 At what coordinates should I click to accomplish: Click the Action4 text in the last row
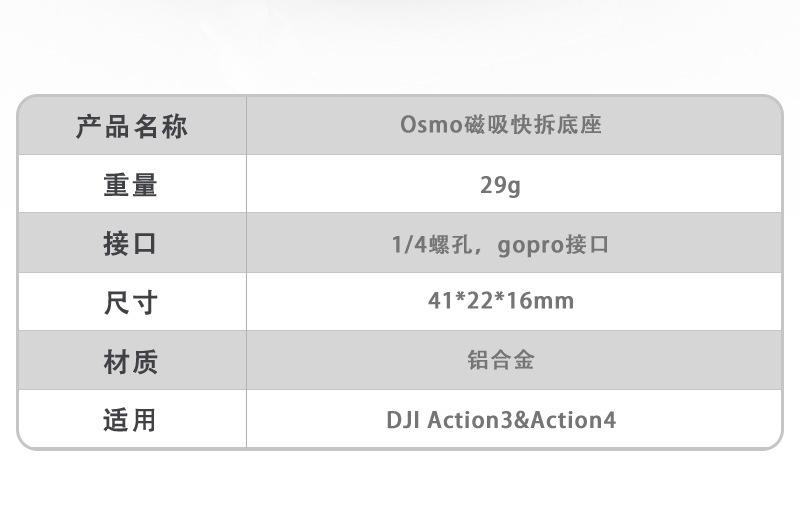click(x=573, y=419)
